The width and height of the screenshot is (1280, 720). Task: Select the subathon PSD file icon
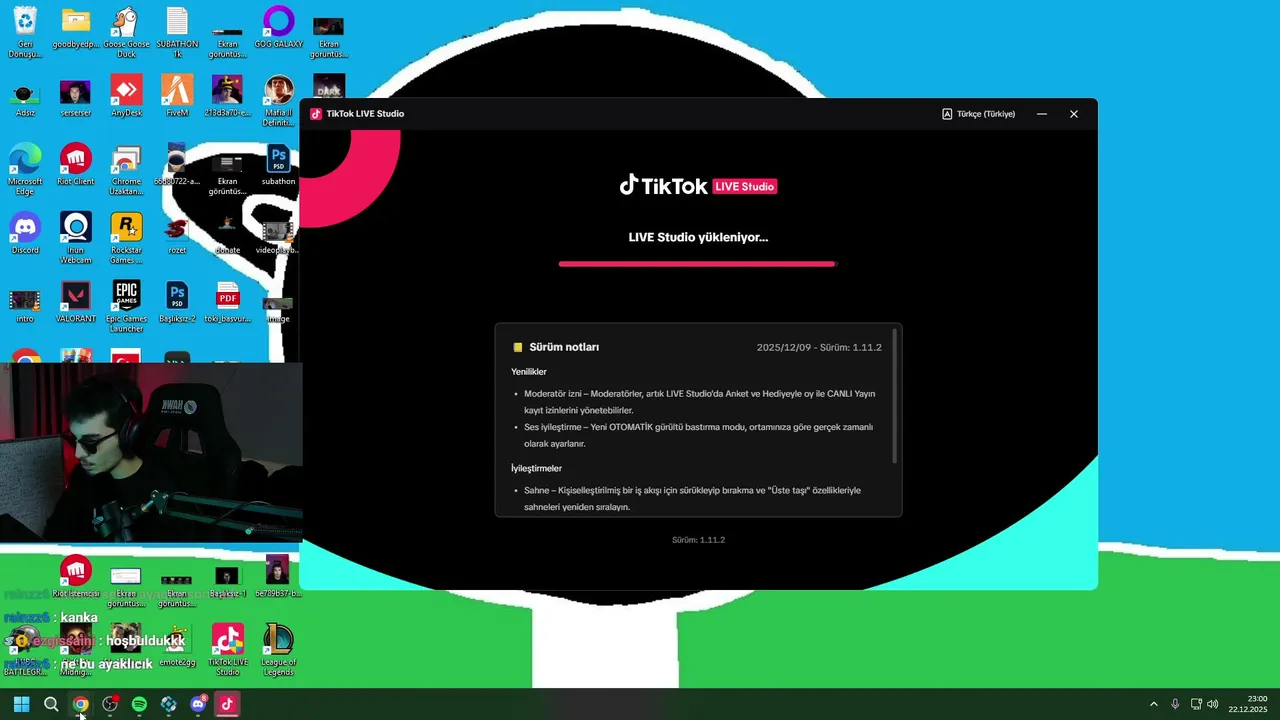pyautogui.click(x=278, y=165)
